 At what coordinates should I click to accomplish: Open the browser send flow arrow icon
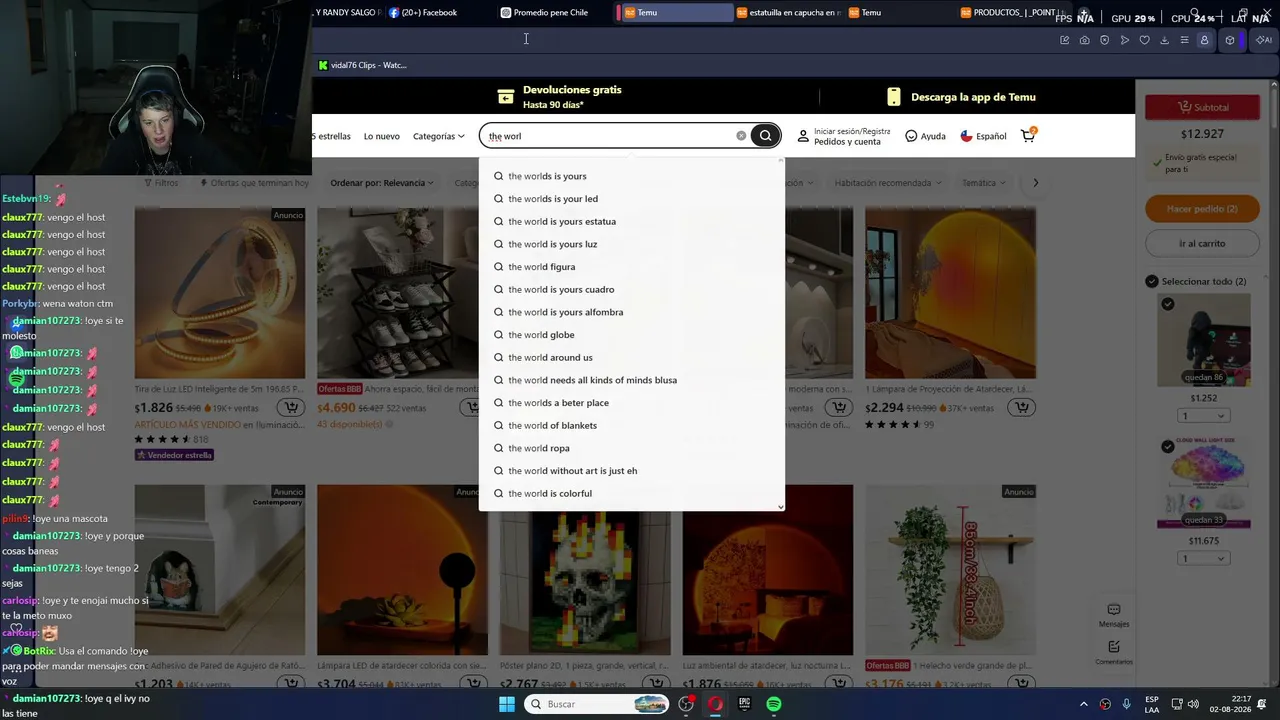click(x=1124, y=40)
